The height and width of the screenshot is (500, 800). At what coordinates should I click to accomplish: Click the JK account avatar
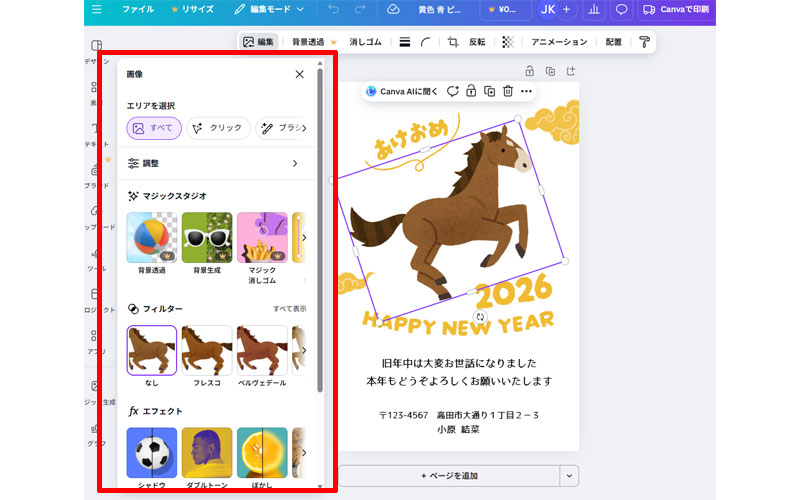[548, 9]
